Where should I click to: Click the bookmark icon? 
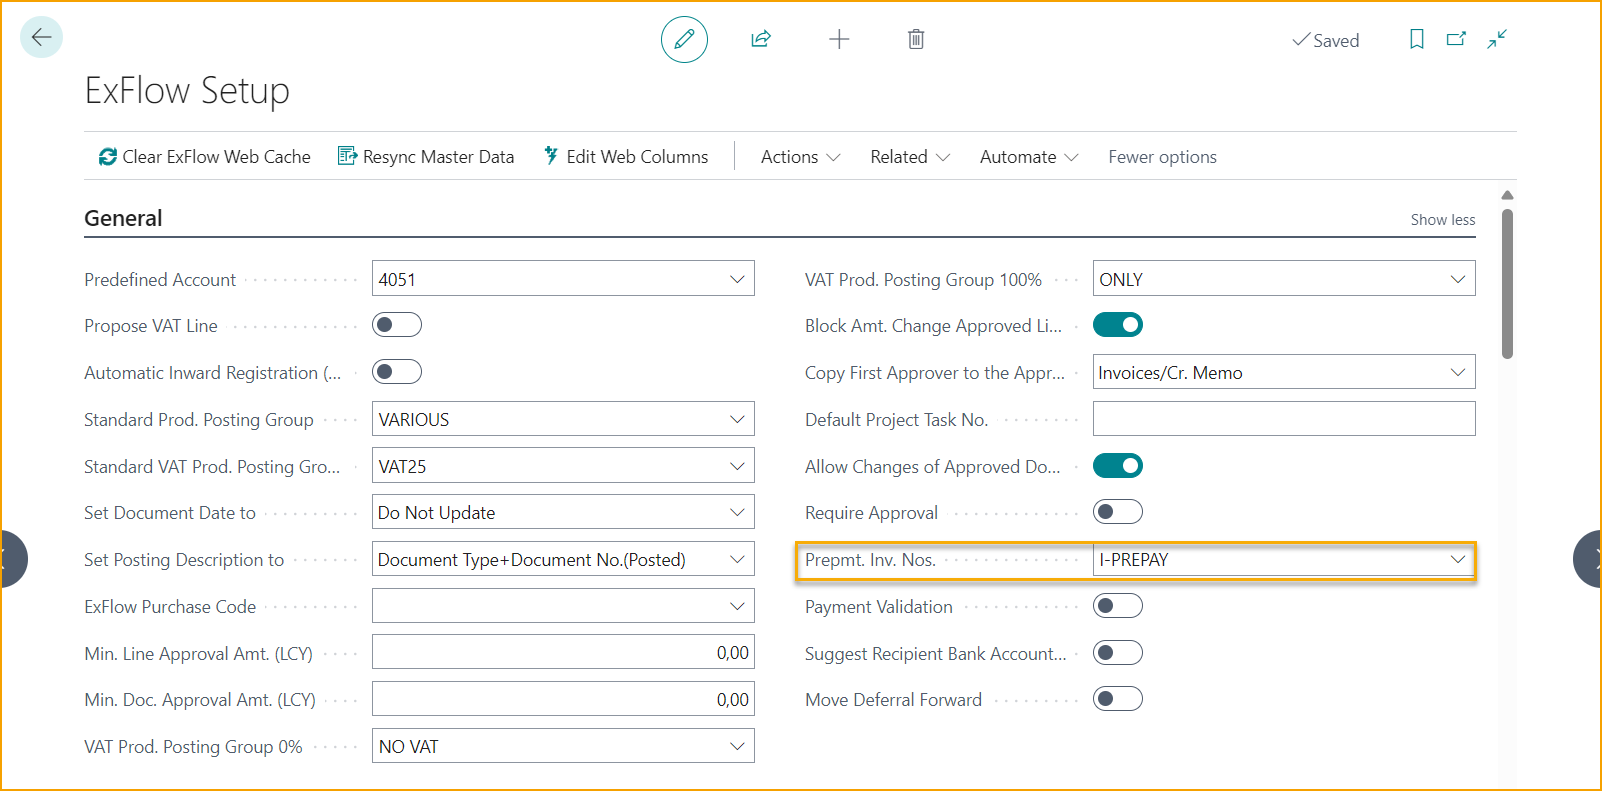pyautogui.click(x=1416, y=39)
